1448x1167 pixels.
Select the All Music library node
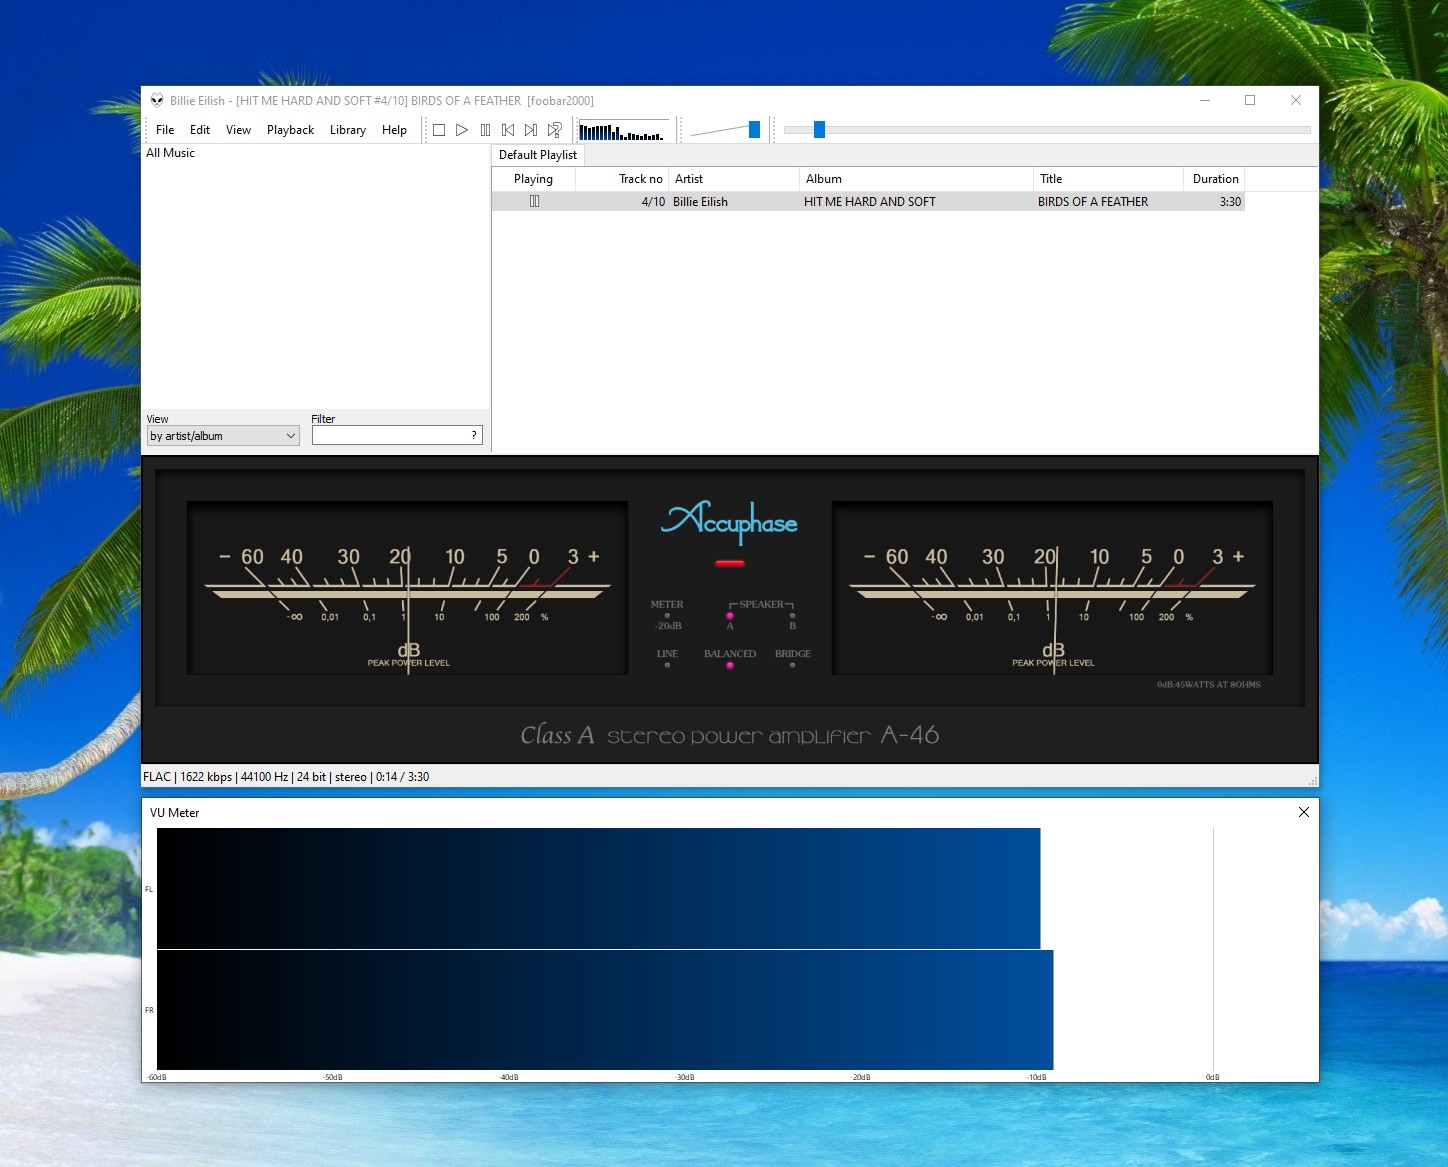coord(171,153)
